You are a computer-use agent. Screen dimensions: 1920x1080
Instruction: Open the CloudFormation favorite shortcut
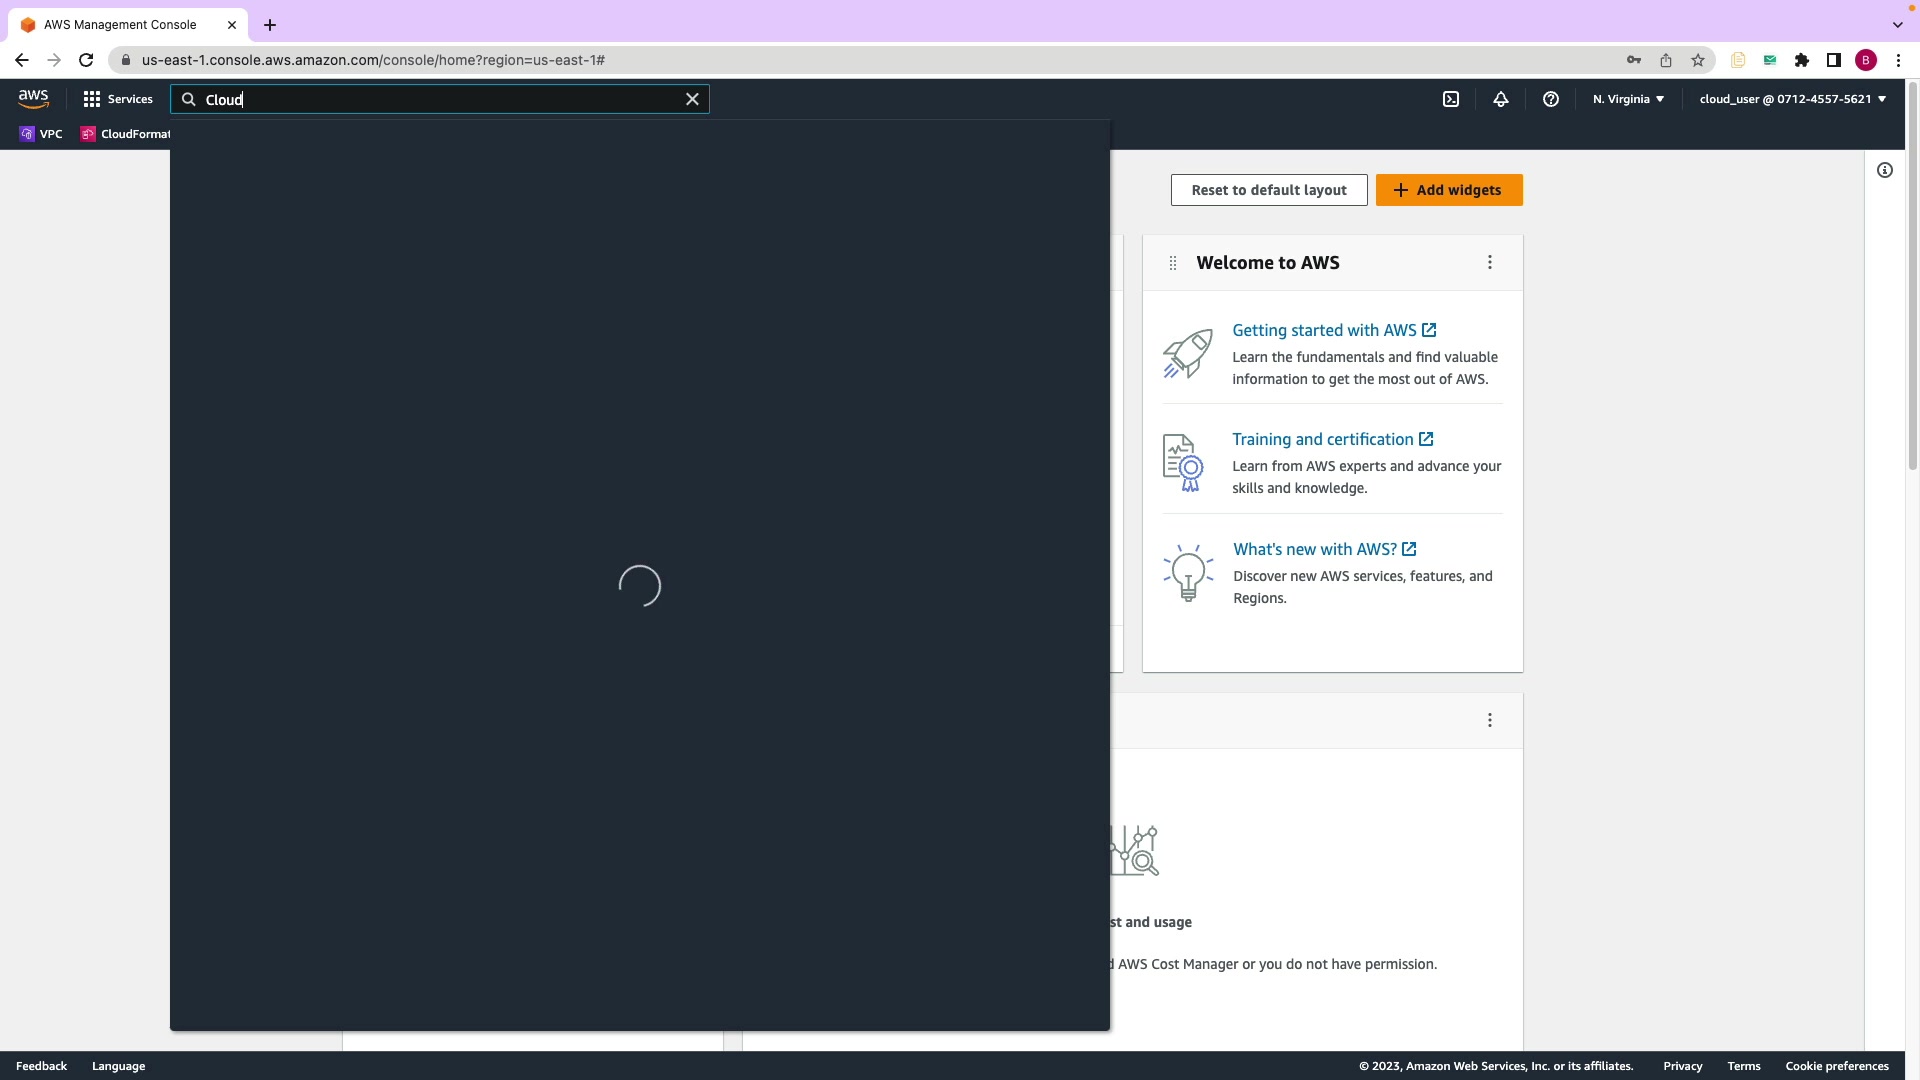click(x=126, y=134)
